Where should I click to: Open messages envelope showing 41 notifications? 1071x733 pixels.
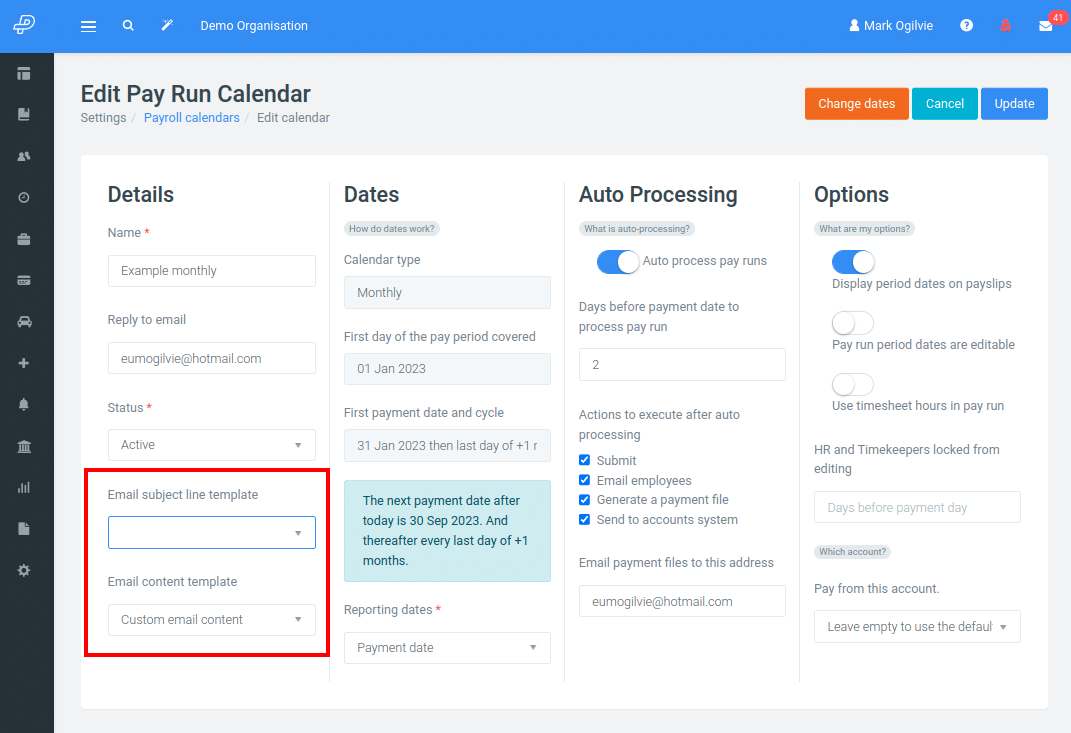[1046, 25]
